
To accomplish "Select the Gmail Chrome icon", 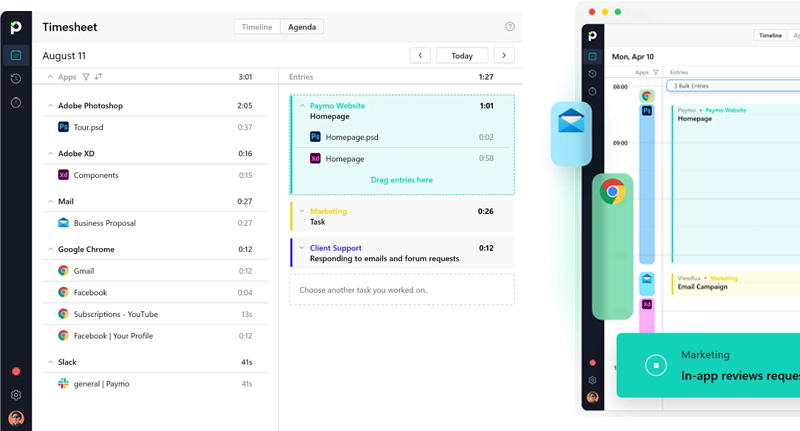I will tap(63, 270).
